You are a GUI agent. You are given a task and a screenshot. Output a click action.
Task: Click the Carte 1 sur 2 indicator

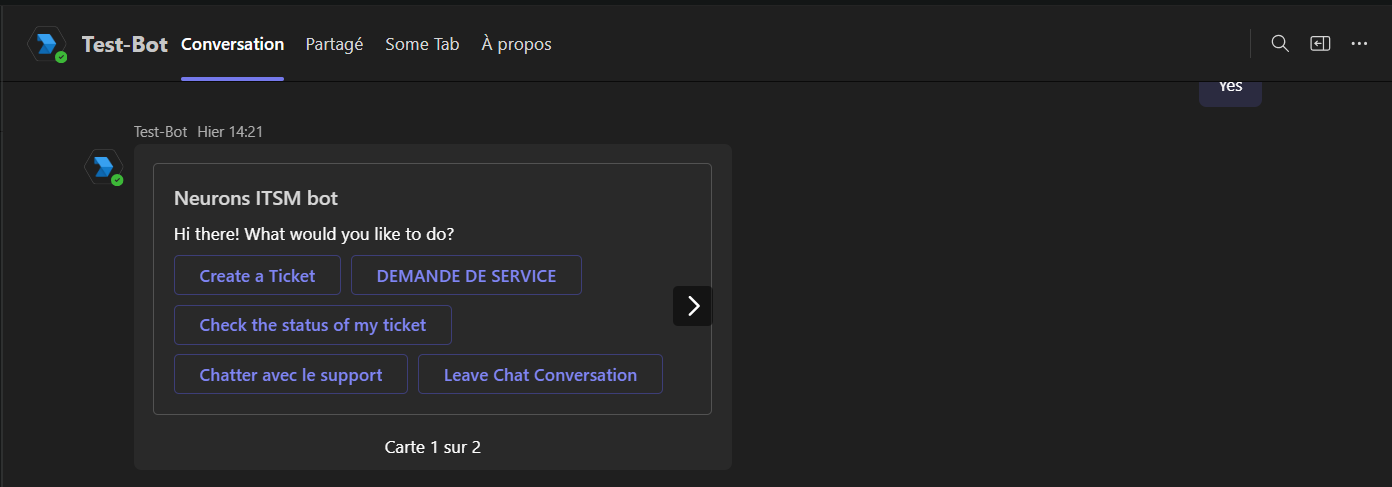pos(432,447)
